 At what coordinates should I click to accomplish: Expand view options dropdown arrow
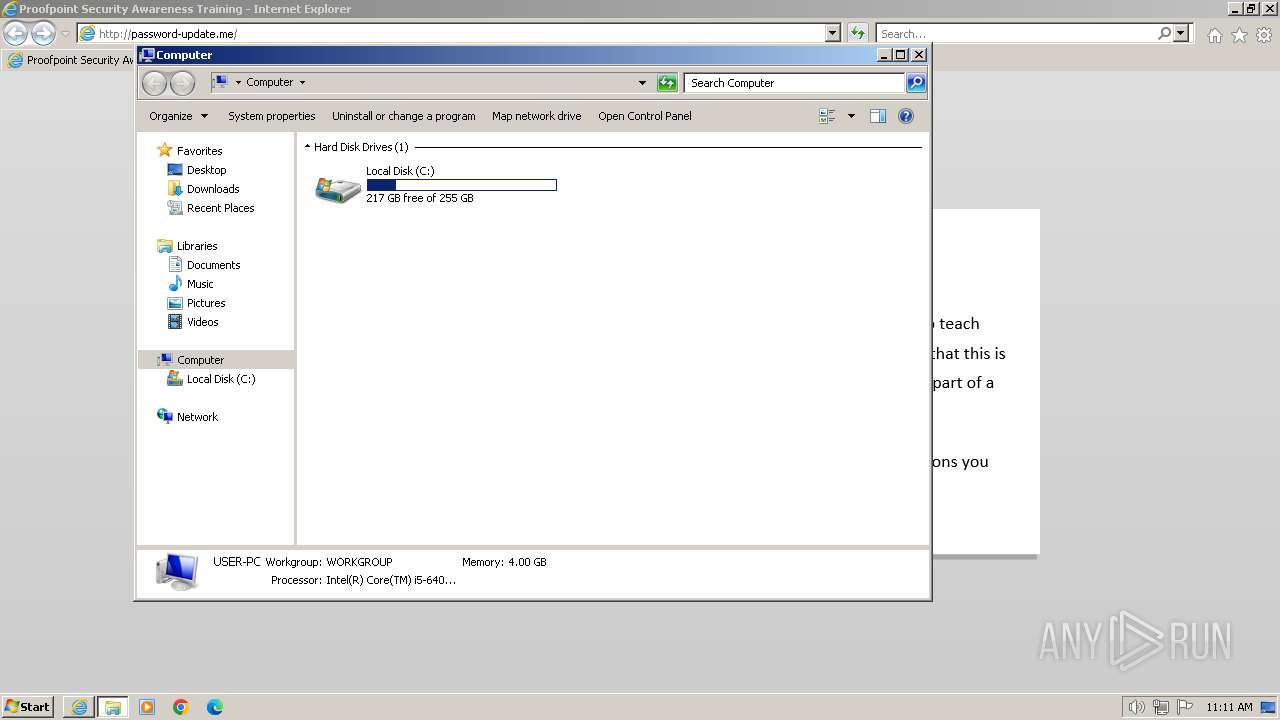point(851,116)
